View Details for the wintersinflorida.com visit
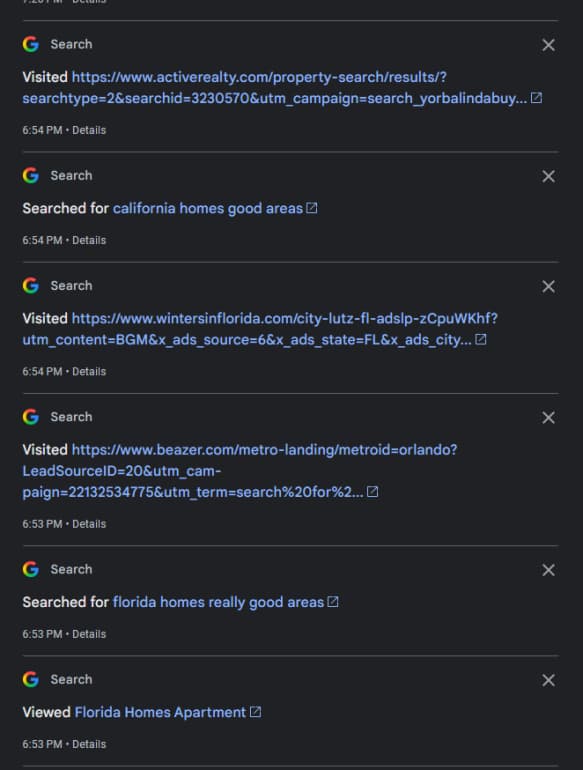The width and height of the screenshot is (583, 770). tap(89, 371)
